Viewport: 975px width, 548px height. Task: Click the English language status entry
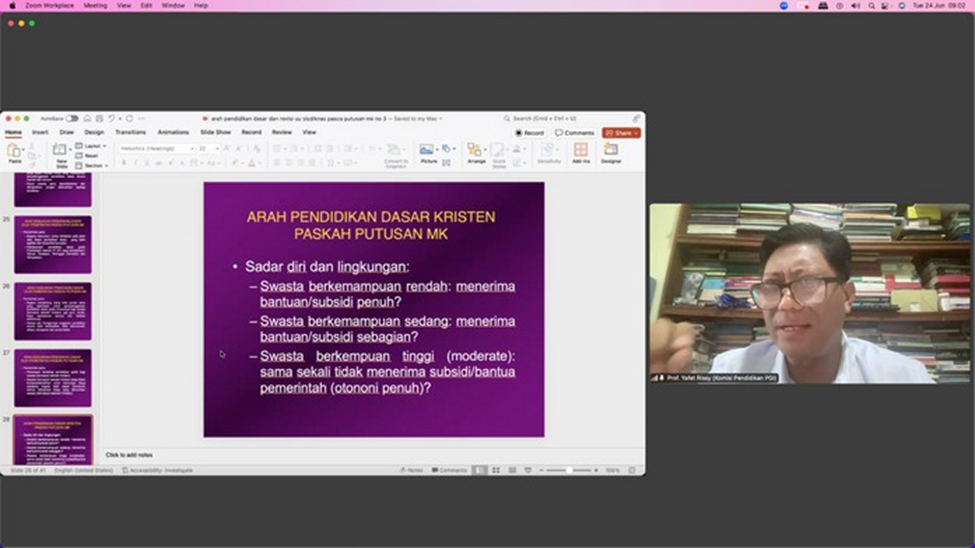[x=83, y=470]
